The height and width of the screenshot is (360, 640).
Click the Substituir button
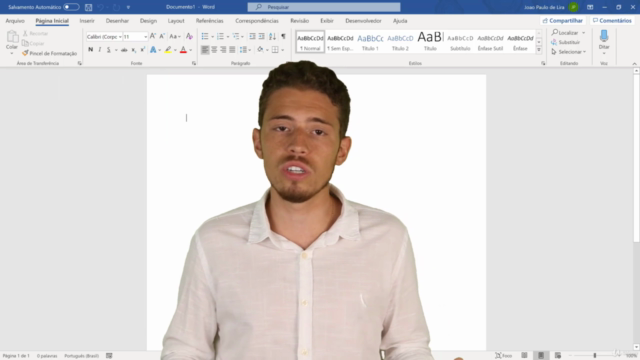click(566, 42)
